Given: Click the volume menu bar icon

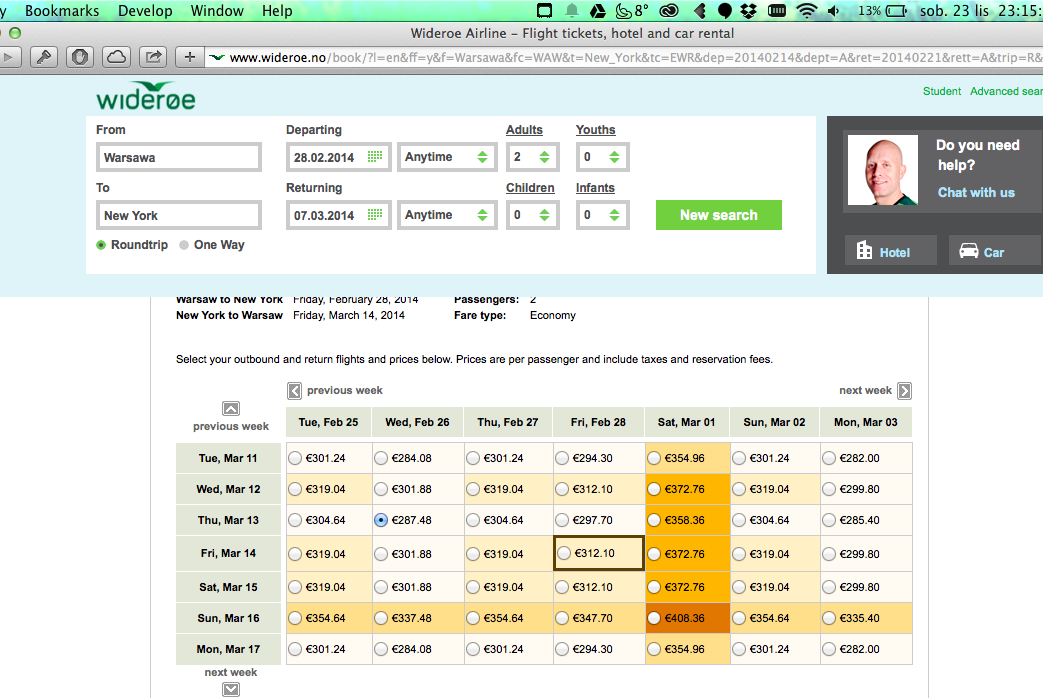Looking at the screenshot, I should [x=833, y=11].
